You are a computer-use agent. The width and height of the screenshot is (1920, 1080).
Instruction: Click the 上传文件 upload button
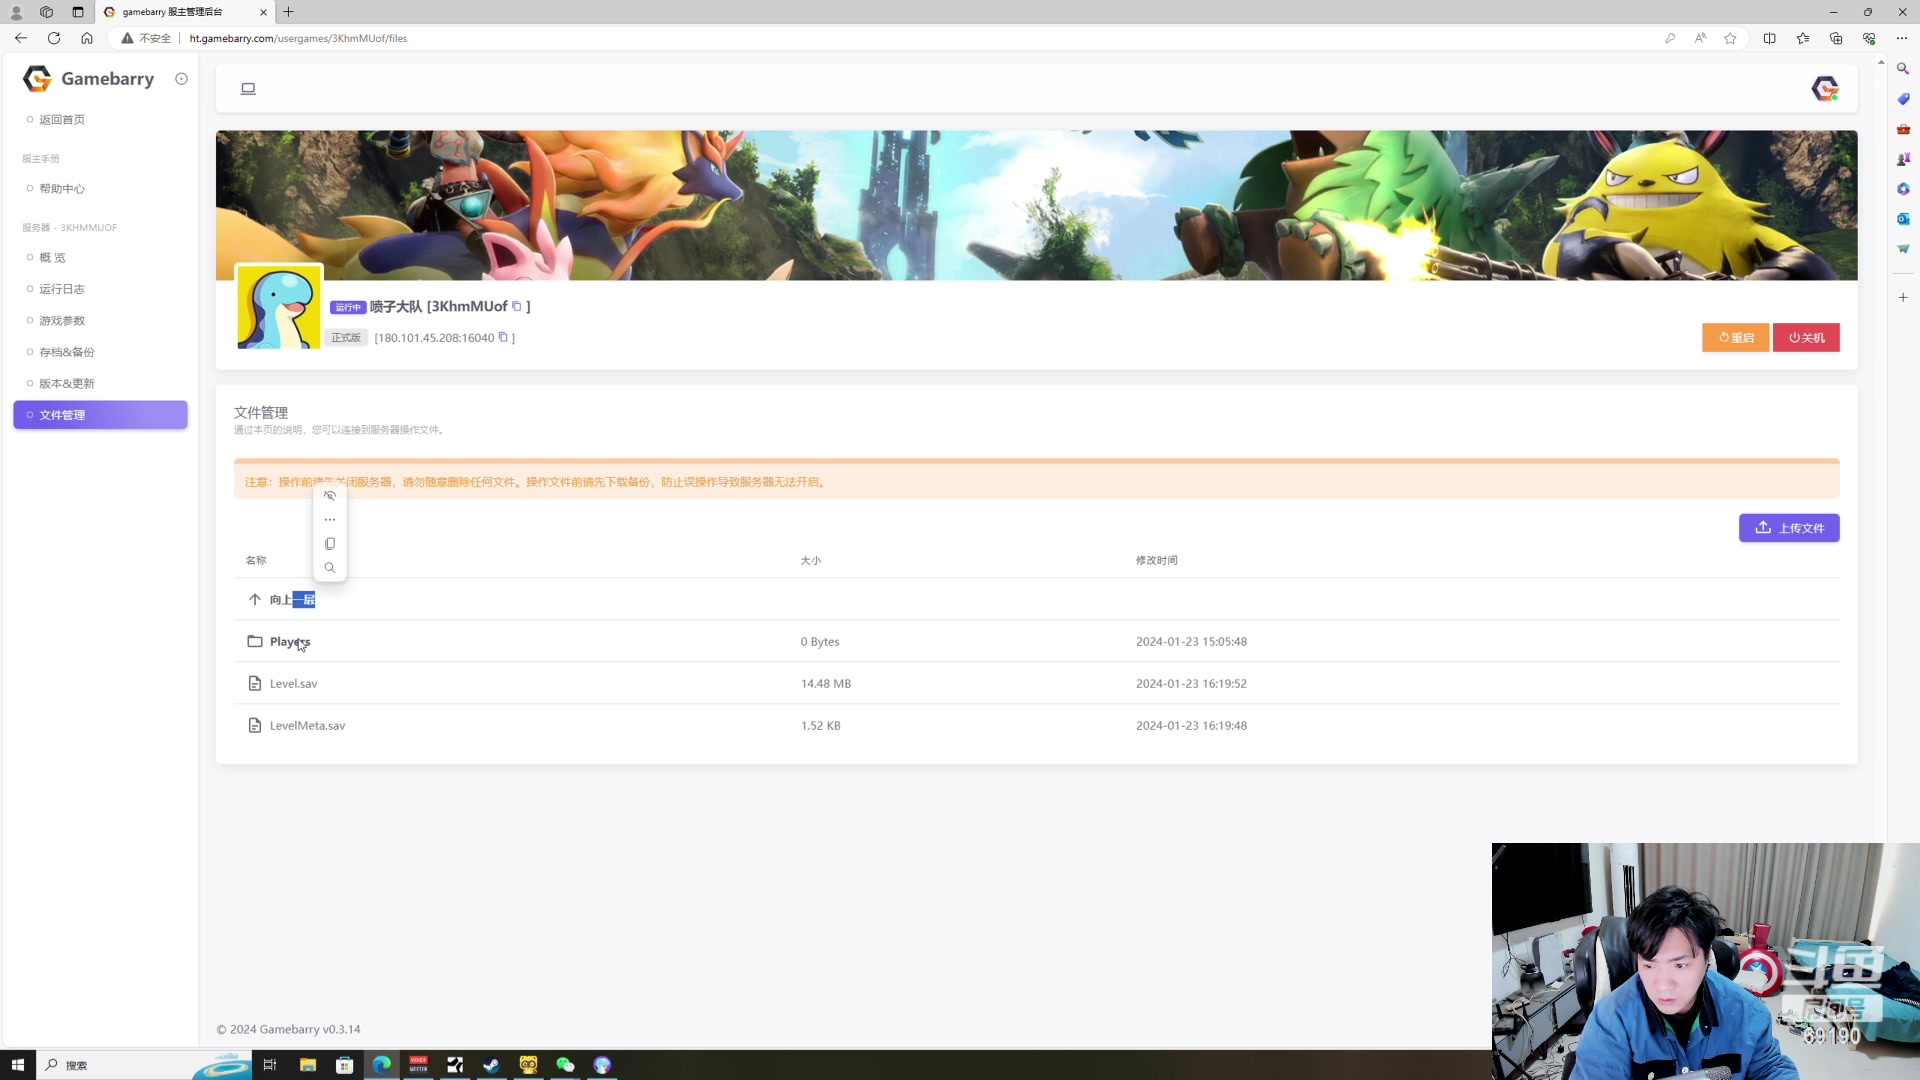click(1789, 528)
